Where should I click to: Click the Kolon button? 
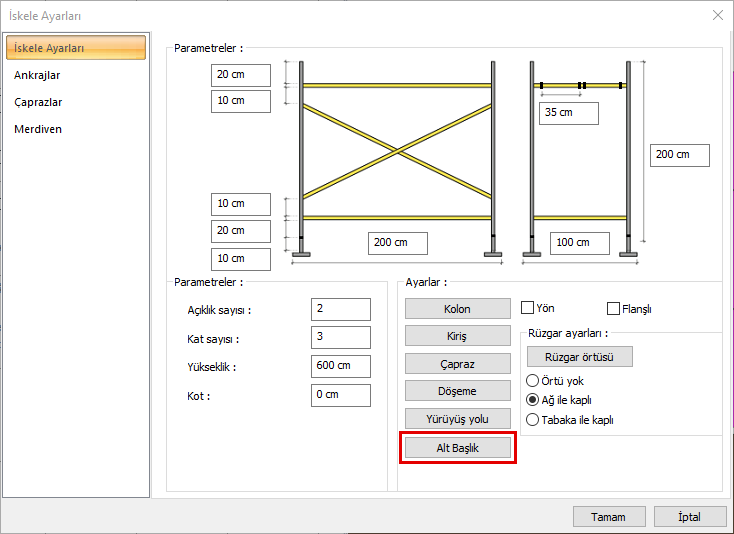(x=458, y=309)
